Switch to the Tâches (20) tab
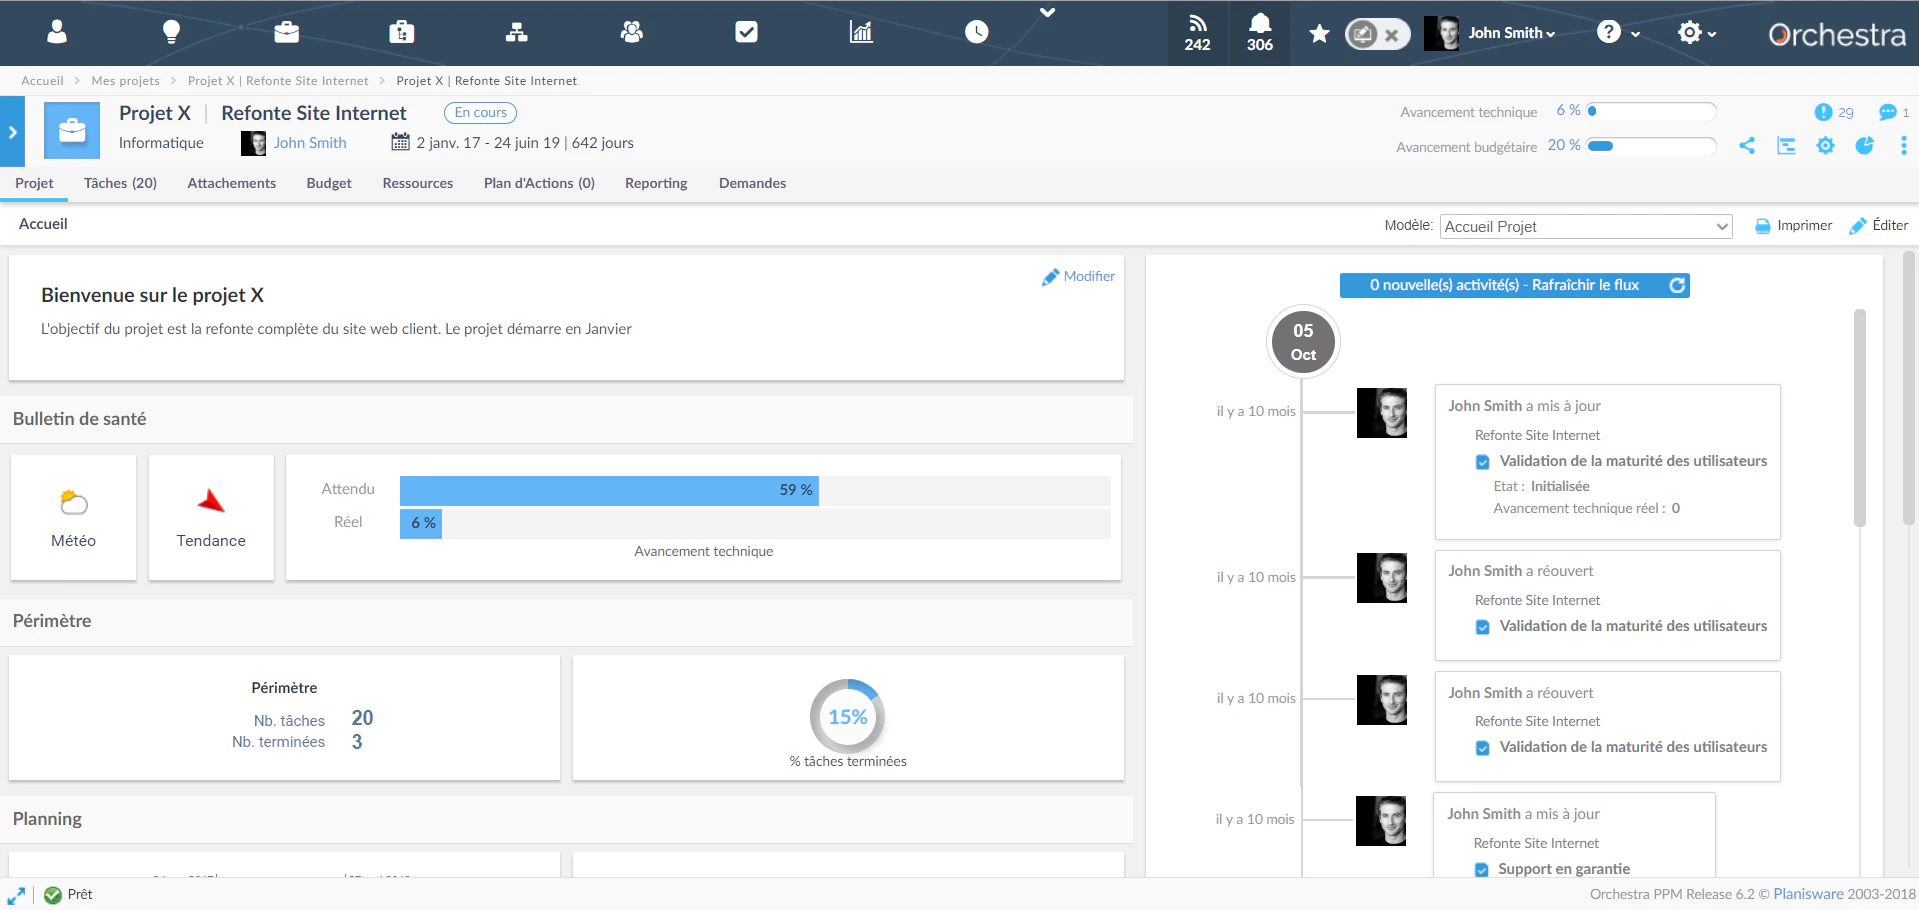This screenshot has width=1919, height=910. click(x=120, y=183)
